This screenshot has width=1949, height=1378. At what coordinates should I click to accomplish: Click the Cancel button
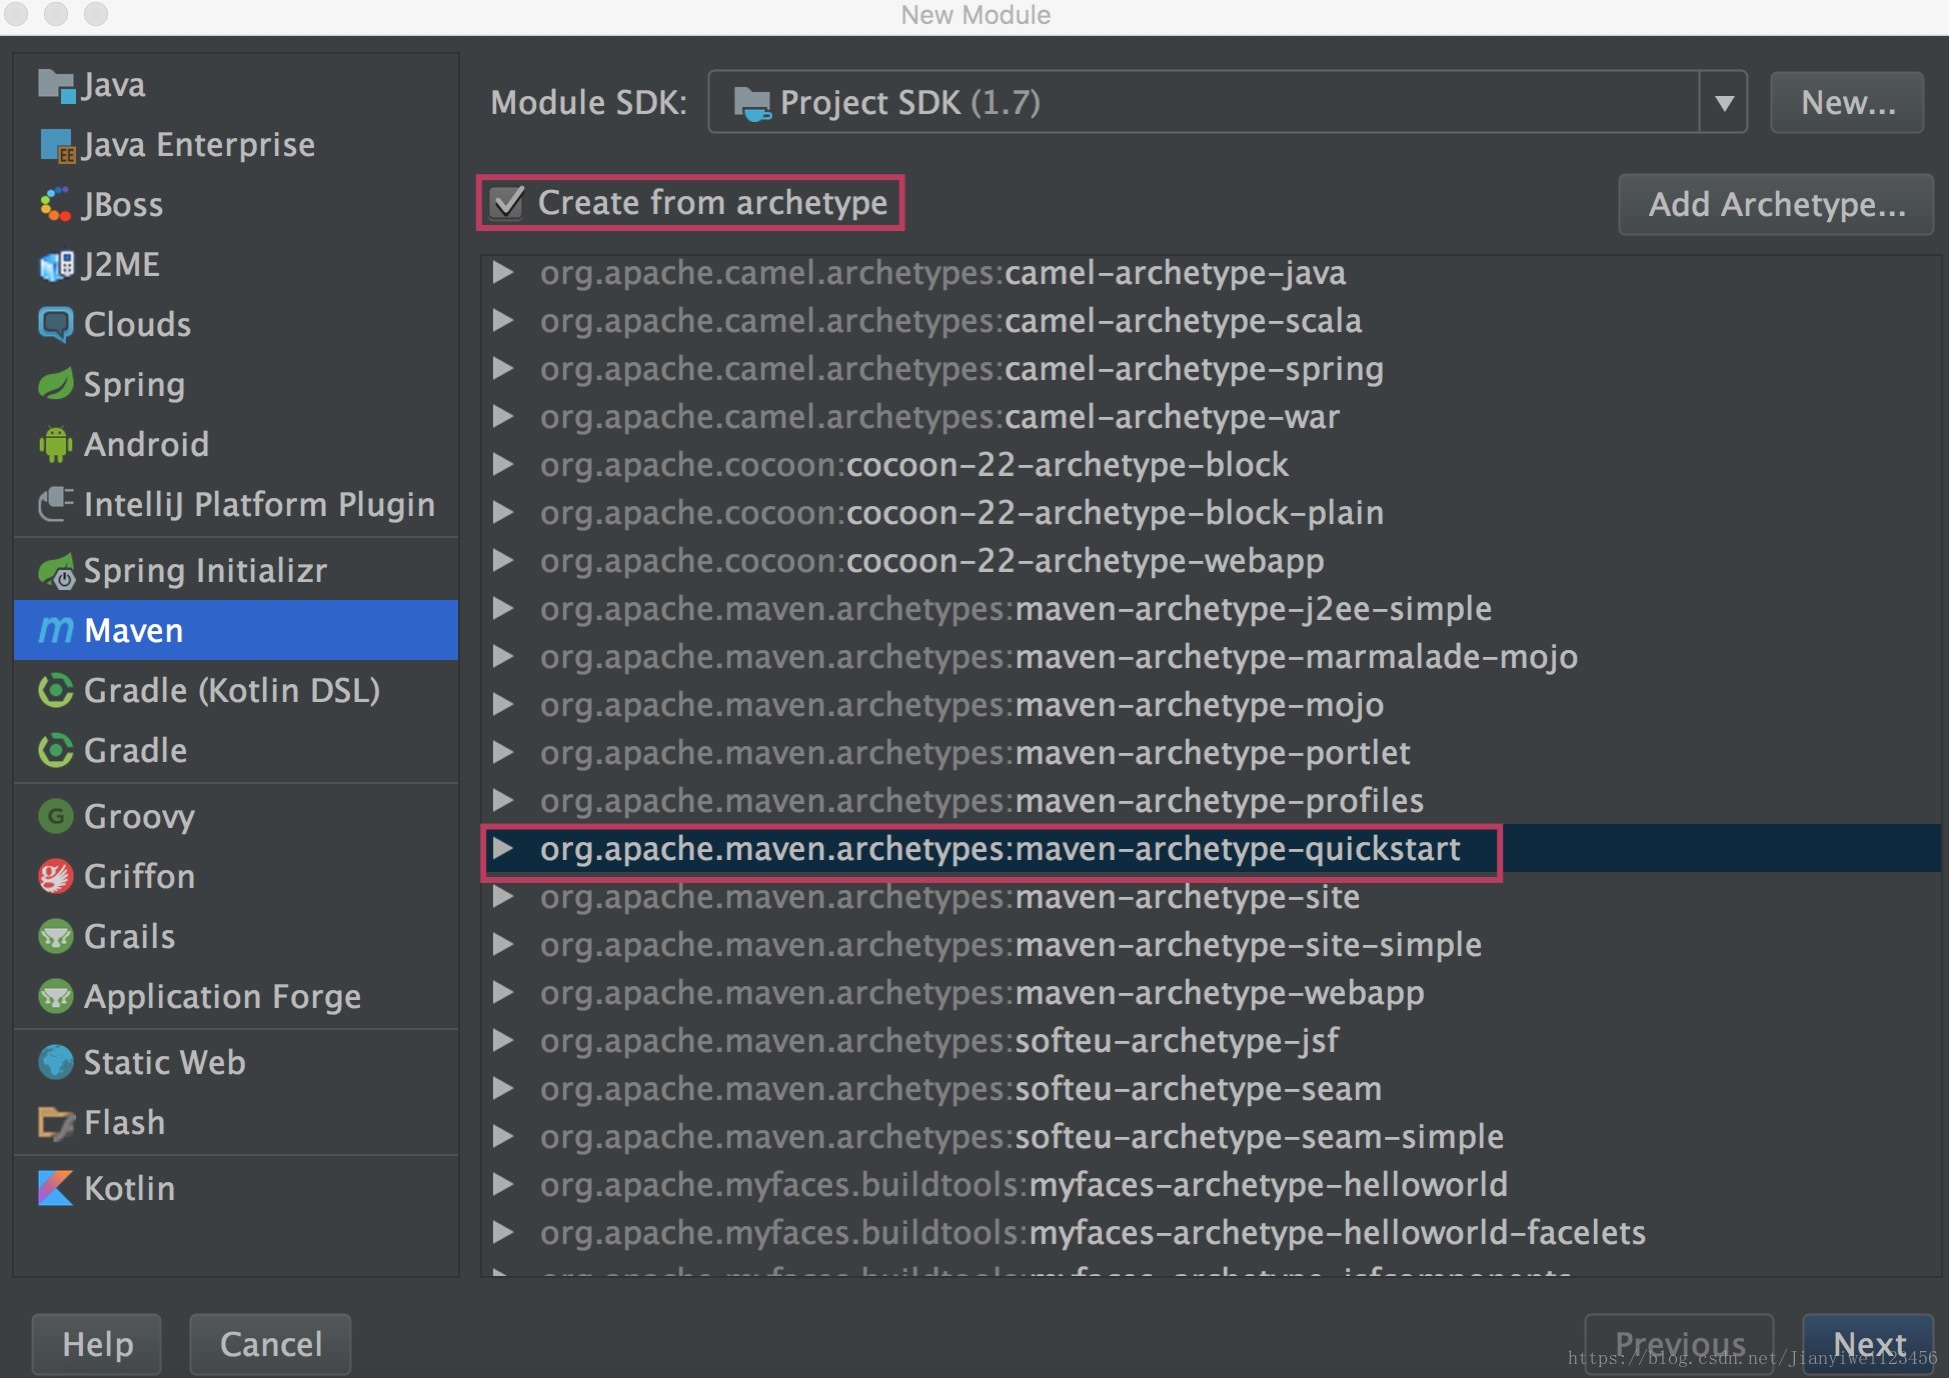tap(270, 1345)
